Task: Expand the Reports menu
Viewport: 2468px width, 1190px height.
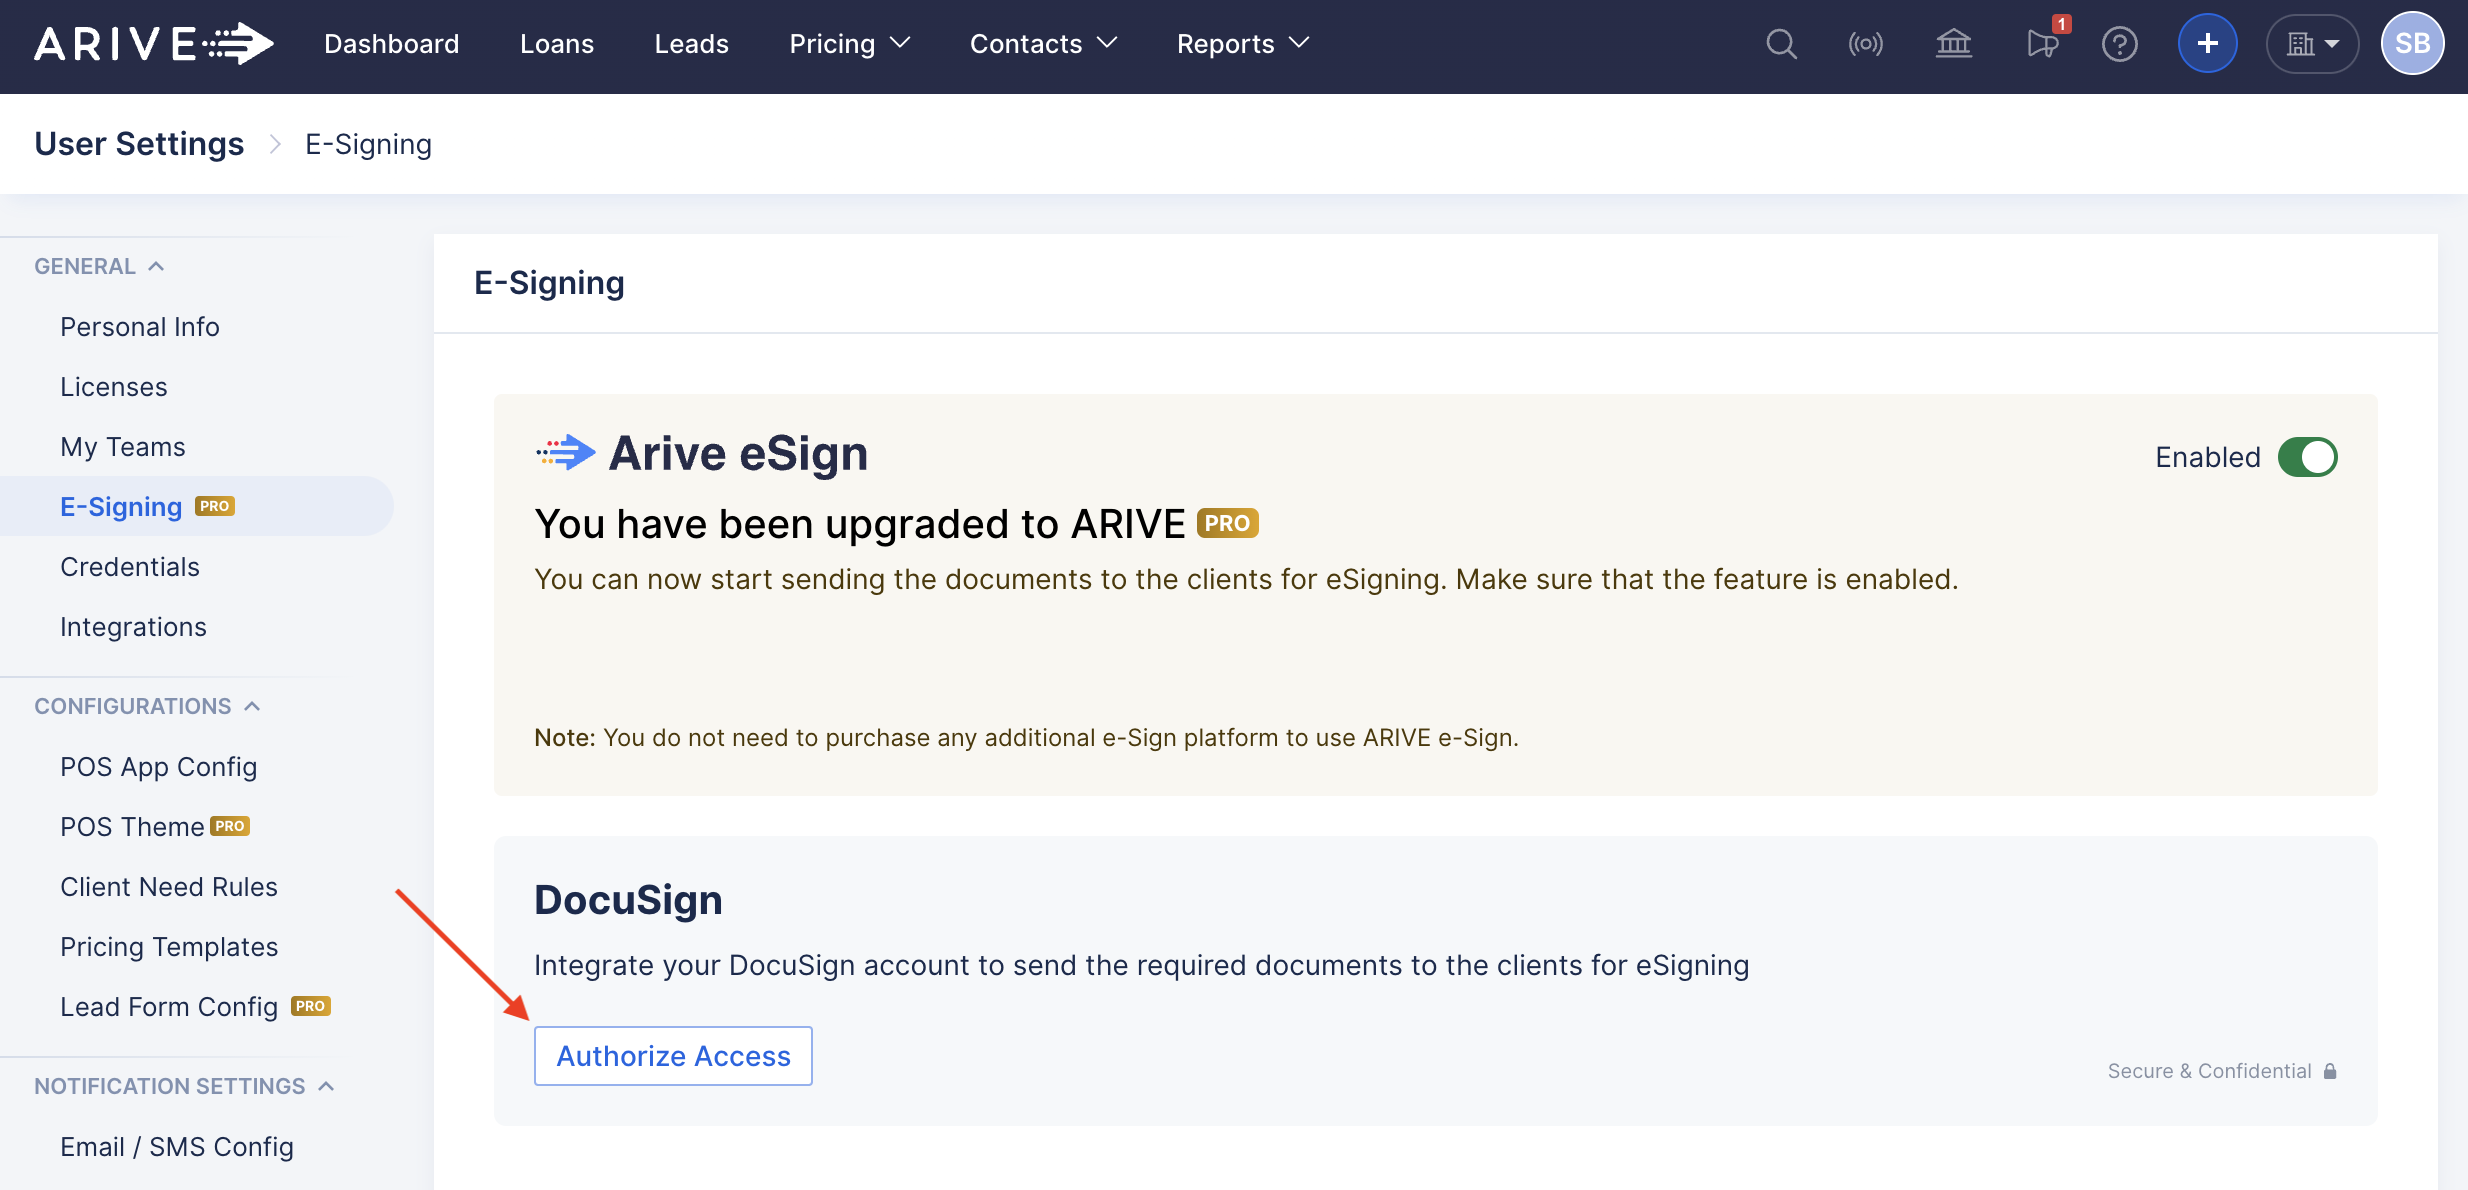Action: [1242, 44]
